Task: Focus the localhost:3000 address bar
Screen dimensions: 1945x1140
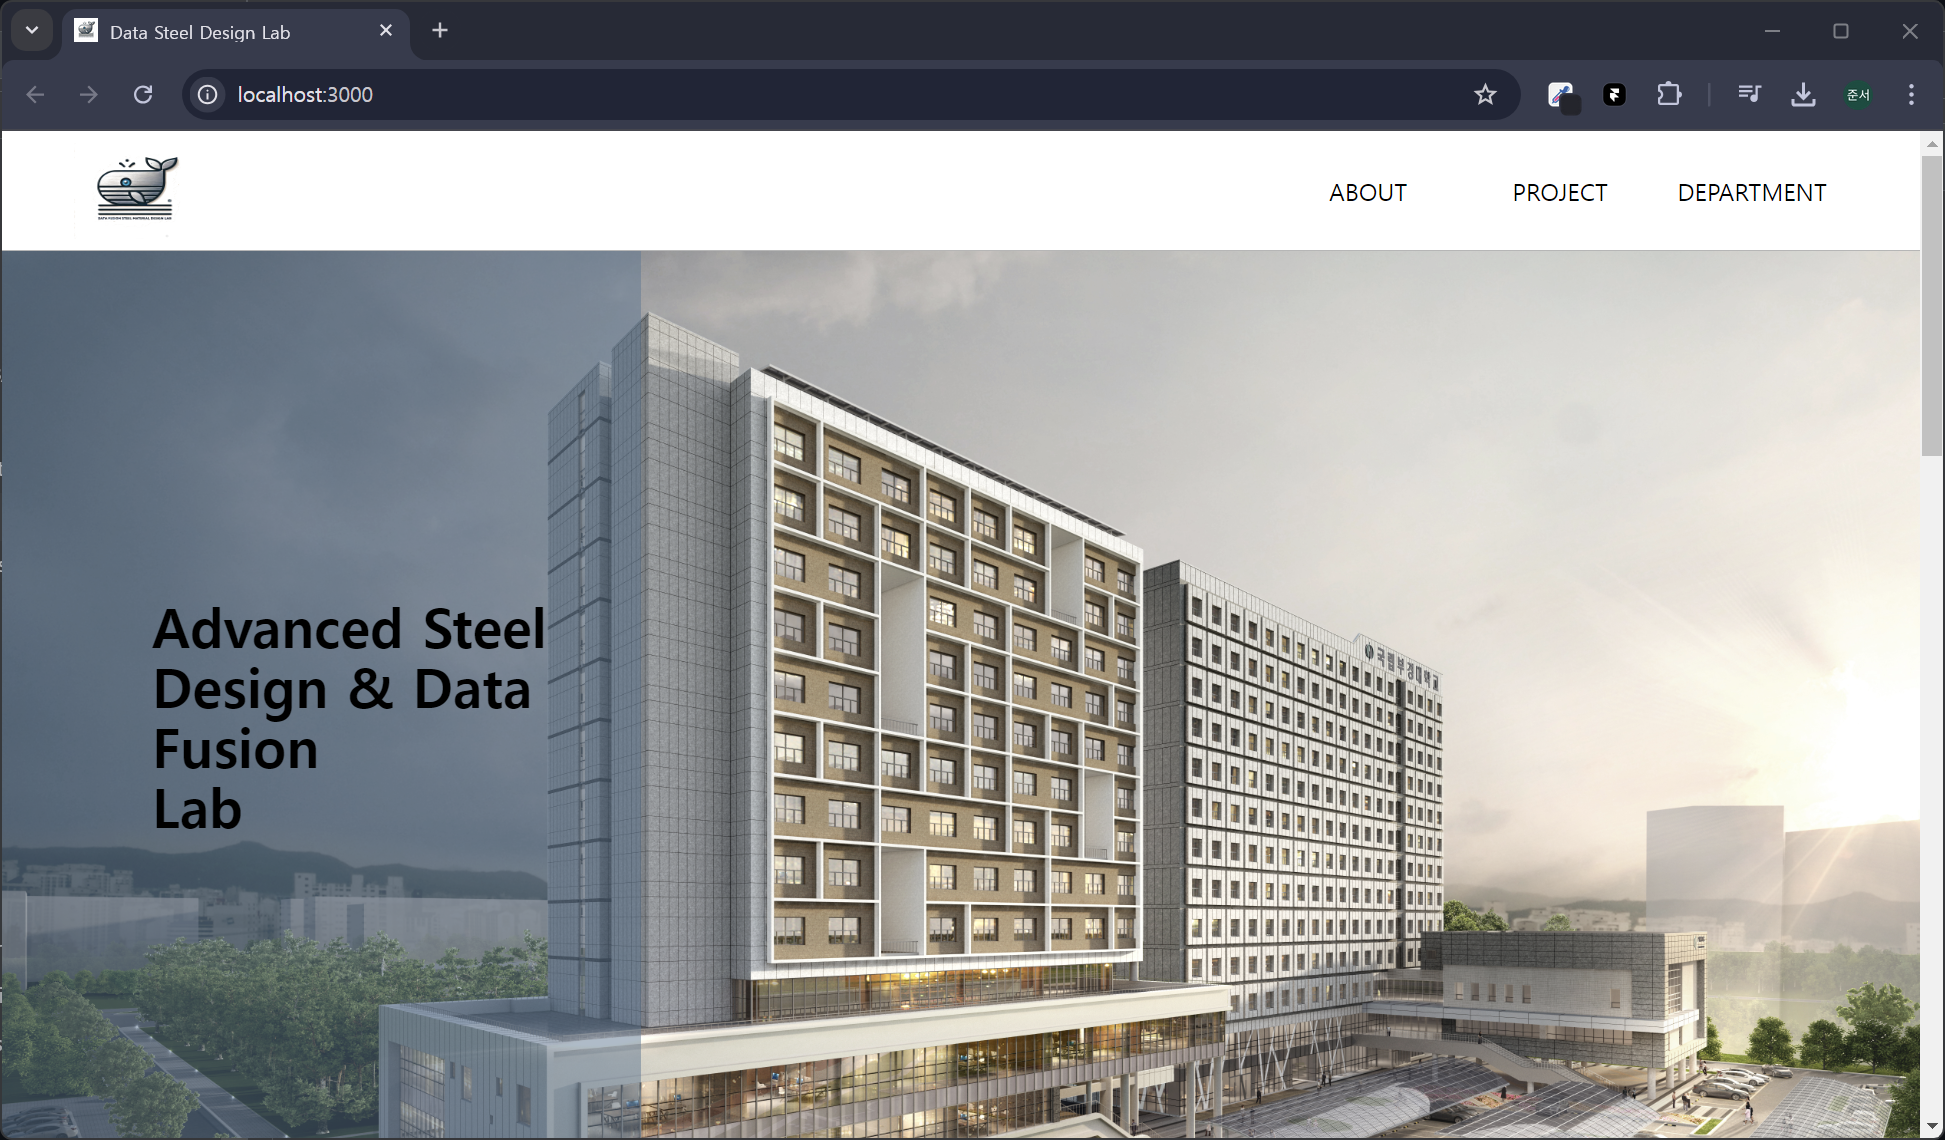Action: [x=800, y=94]
